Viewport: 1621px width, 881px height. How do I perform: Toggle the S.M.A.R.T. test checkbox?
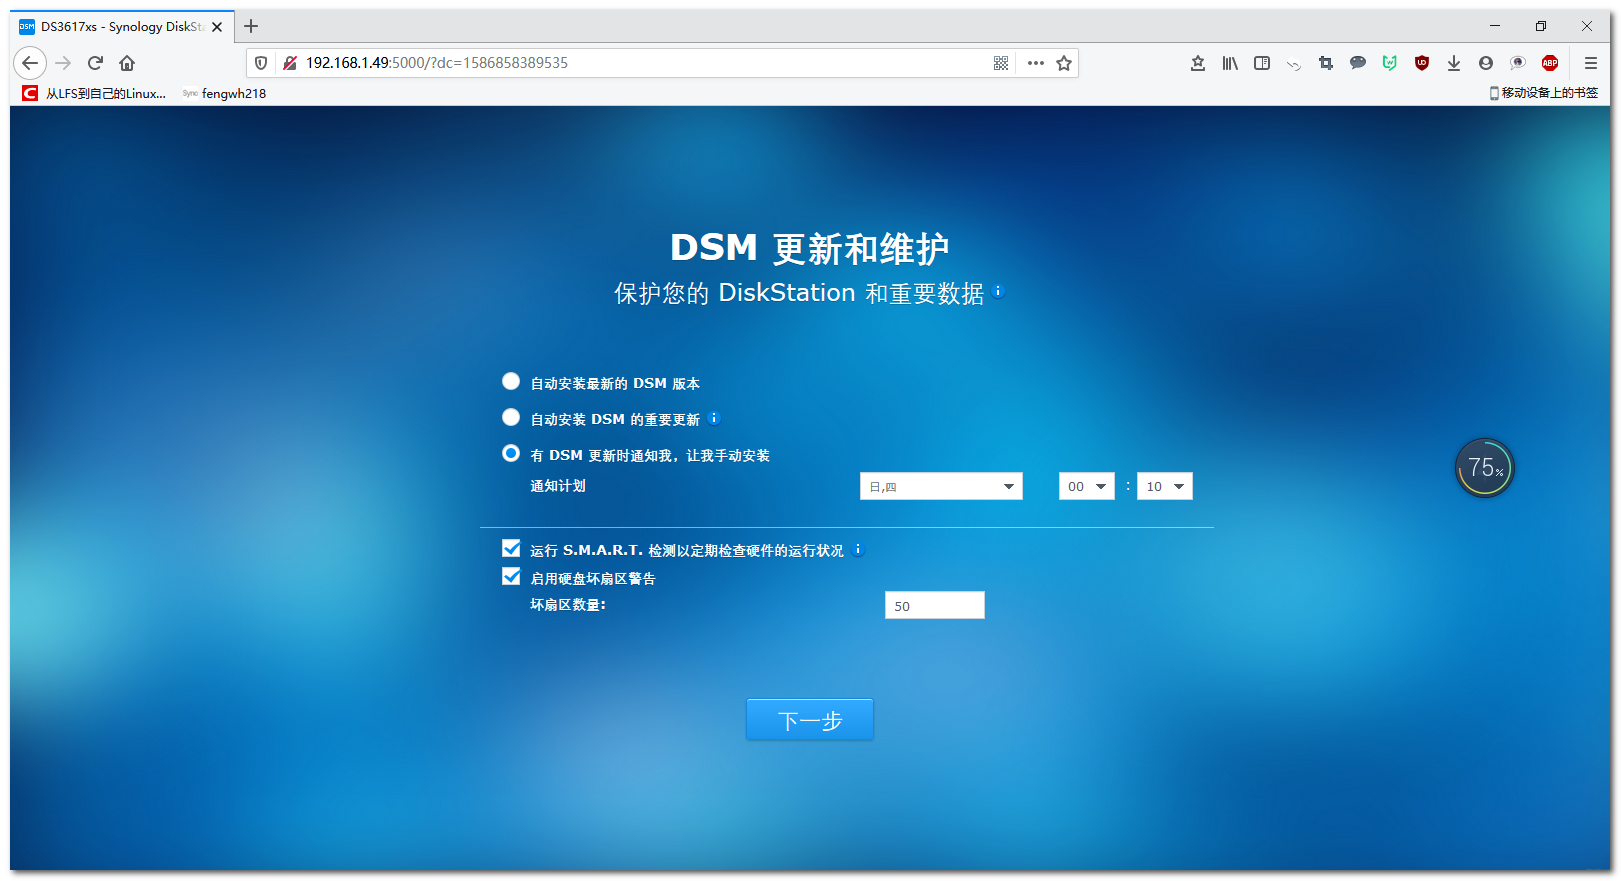pyautogui.click(x=511, y=548)
